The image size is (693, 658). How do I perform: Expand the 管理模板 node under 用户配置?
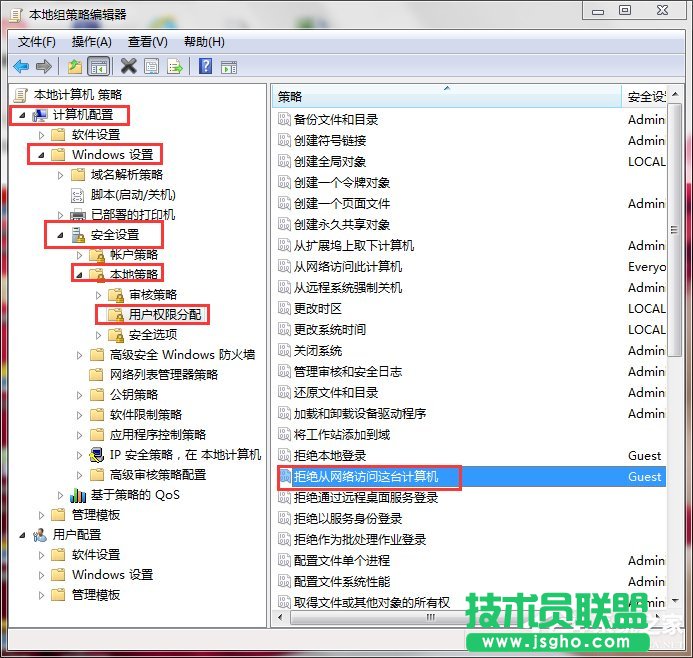(x=41, y=595)
